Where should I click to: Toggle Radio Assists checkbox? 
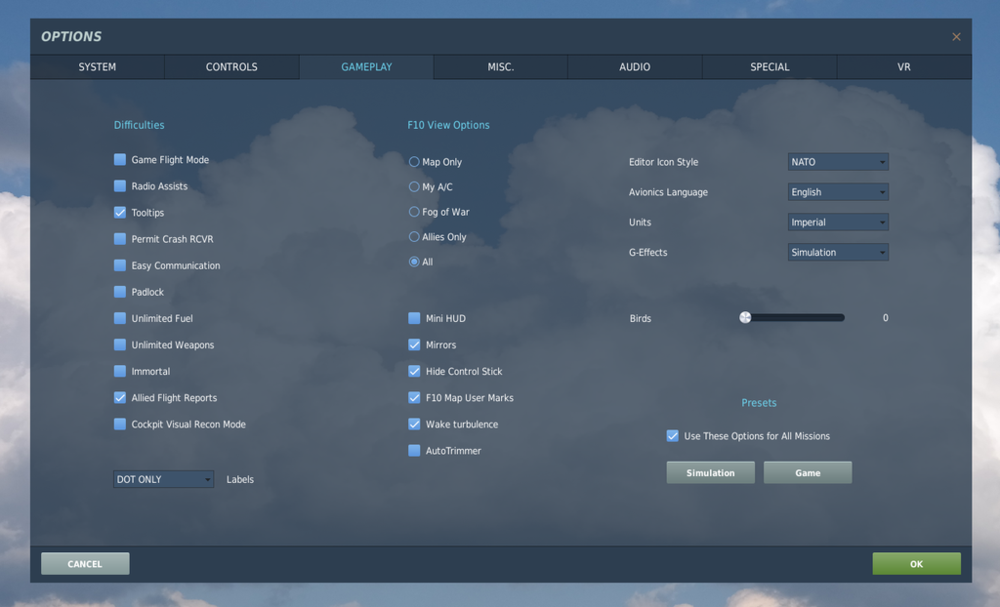[x=120, y=186]
